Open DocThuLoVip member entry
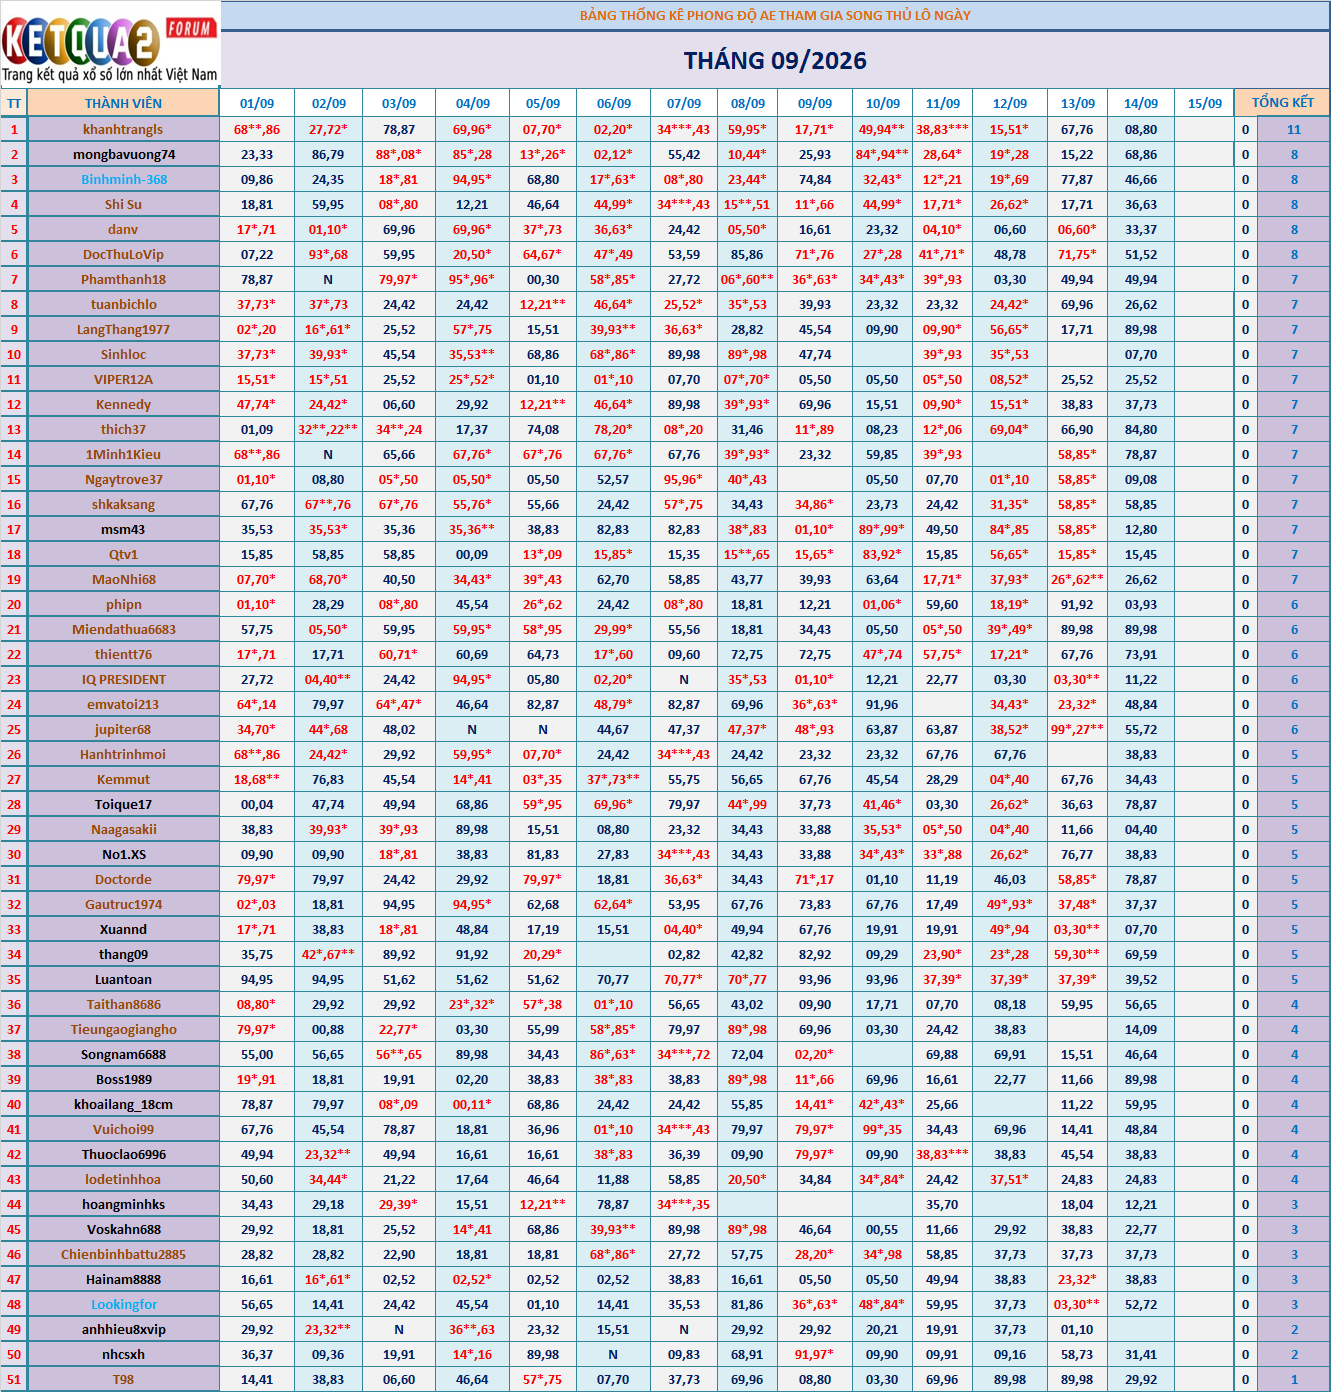This screenshot has width=1331, height=1392. point(123,254)
